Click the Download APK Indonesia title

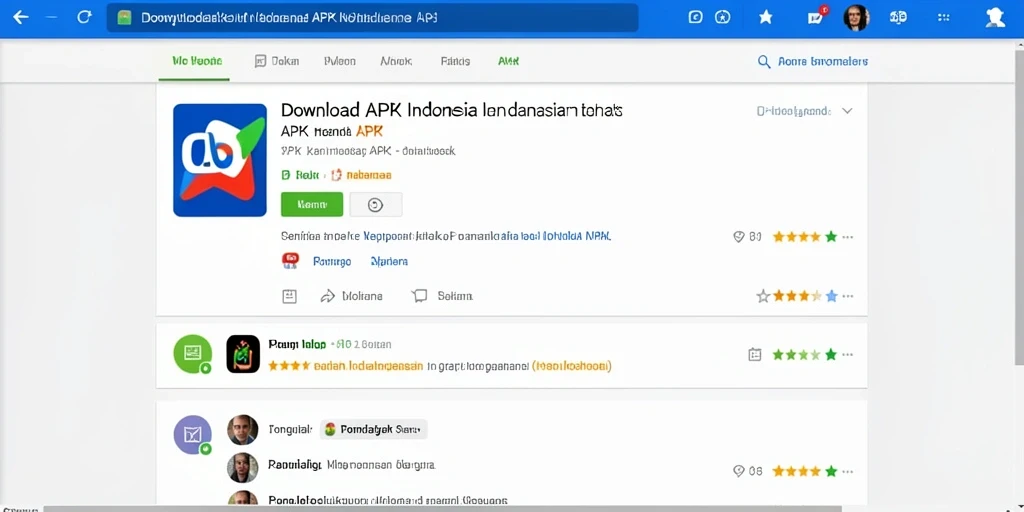click(451, 110)
